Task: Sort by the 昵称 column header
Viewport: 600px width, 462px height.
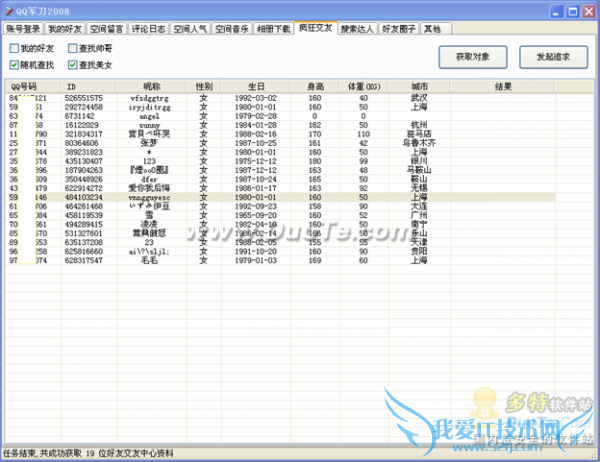Action: pos(151,87)
